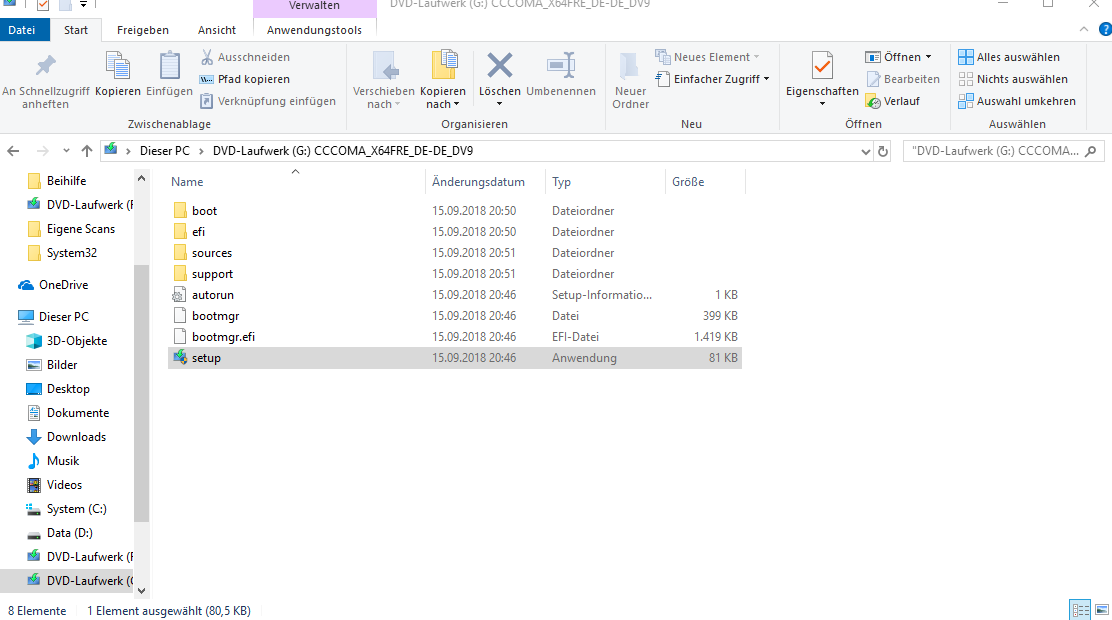This screenshot has height=620, width=1112.
Task: Click Nichts auswählen
Action: pos(1013,79)
